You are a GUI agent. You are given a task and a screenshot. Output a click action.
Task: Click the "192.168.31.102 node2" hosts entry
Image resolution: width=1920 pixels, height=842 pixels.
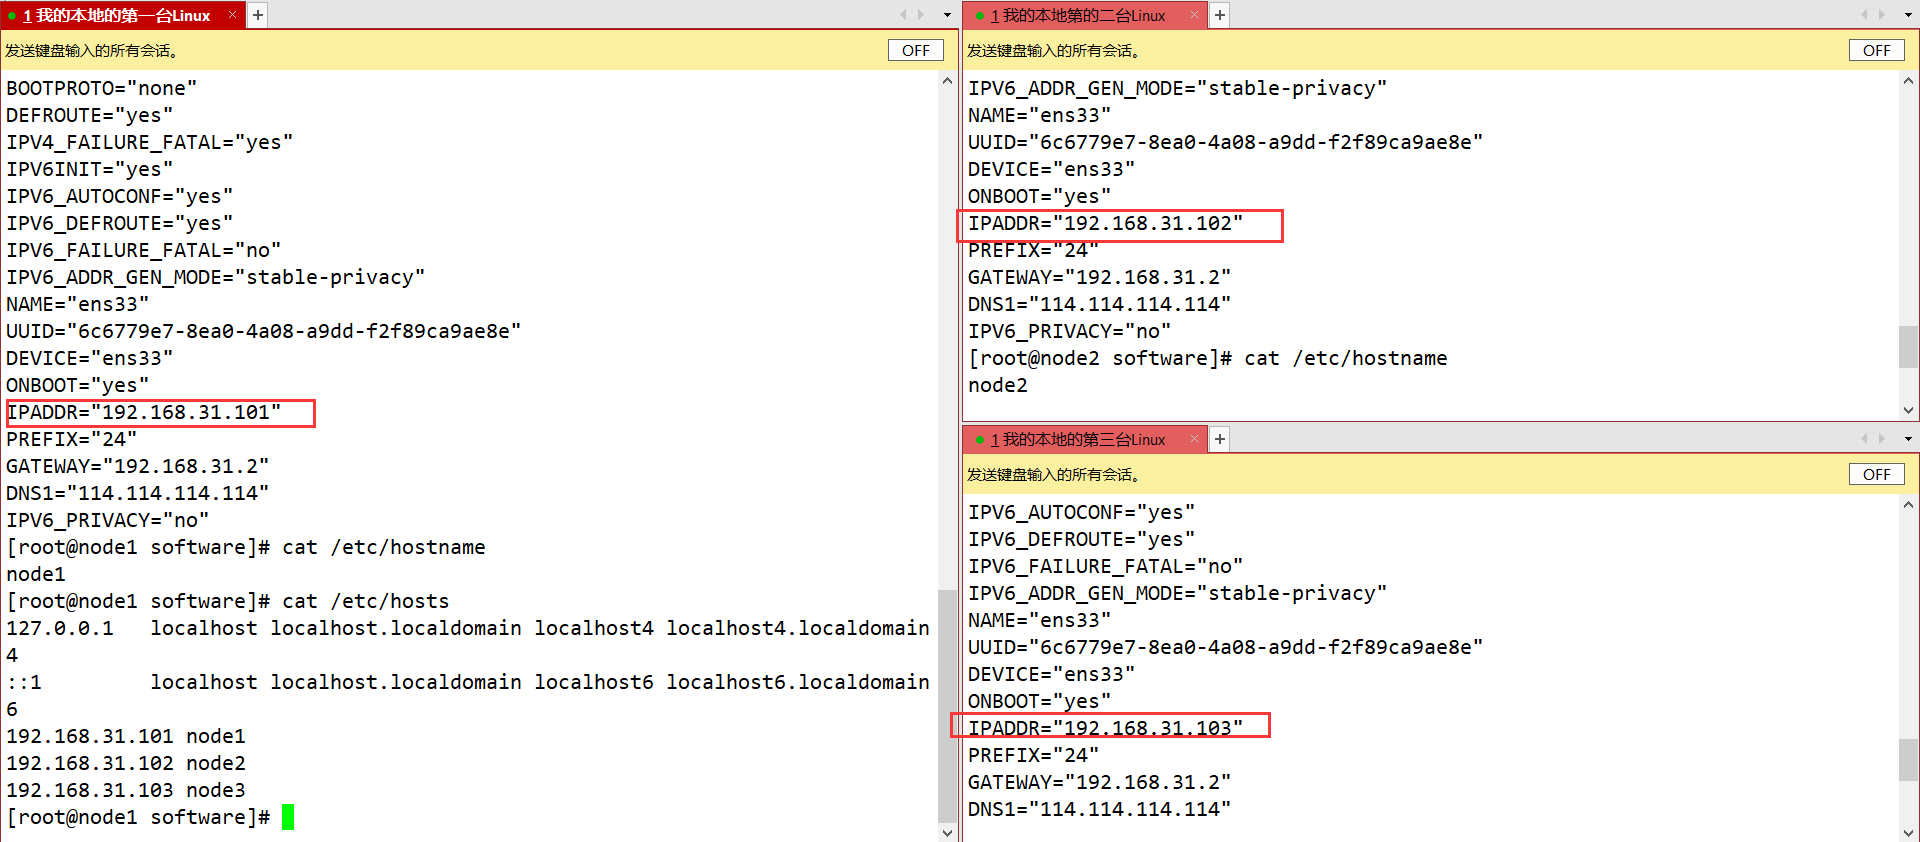point(126,763)
